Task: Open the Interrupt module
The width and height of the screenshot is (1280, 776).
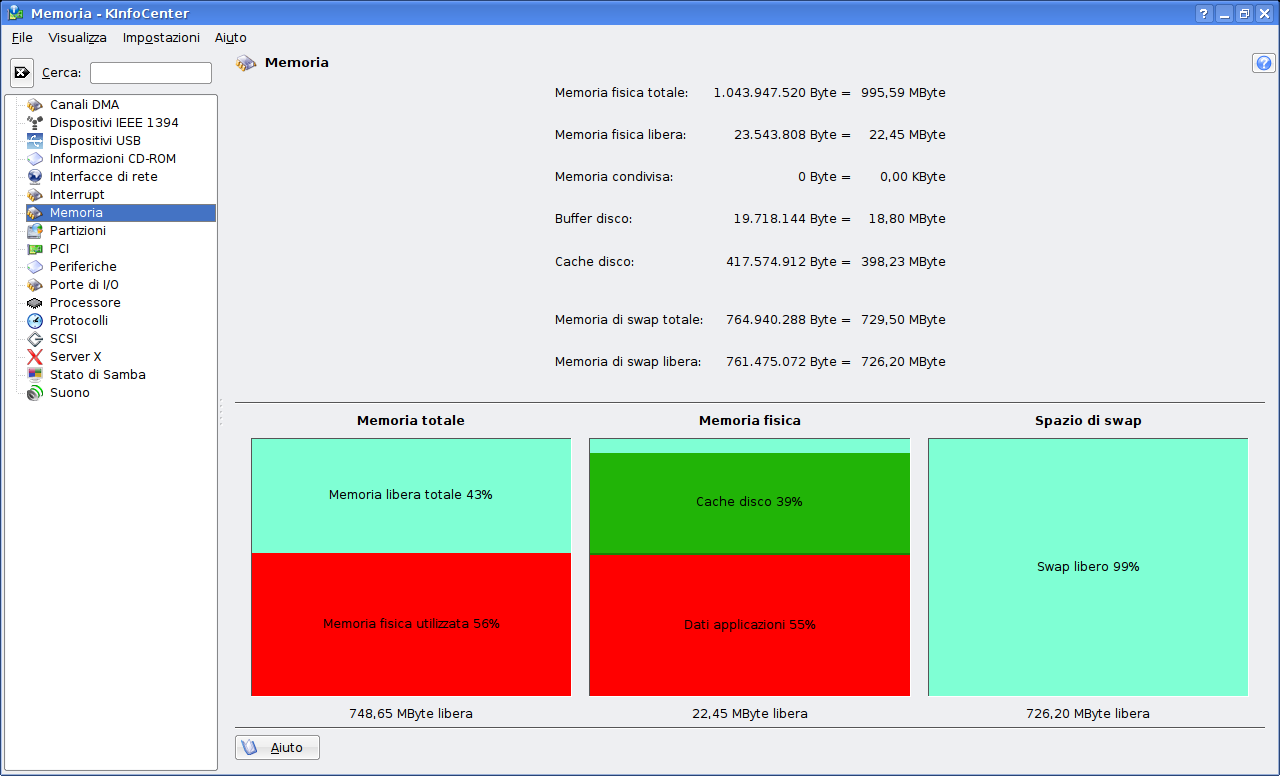Action: pyautogui.click(x=77, y=195)
